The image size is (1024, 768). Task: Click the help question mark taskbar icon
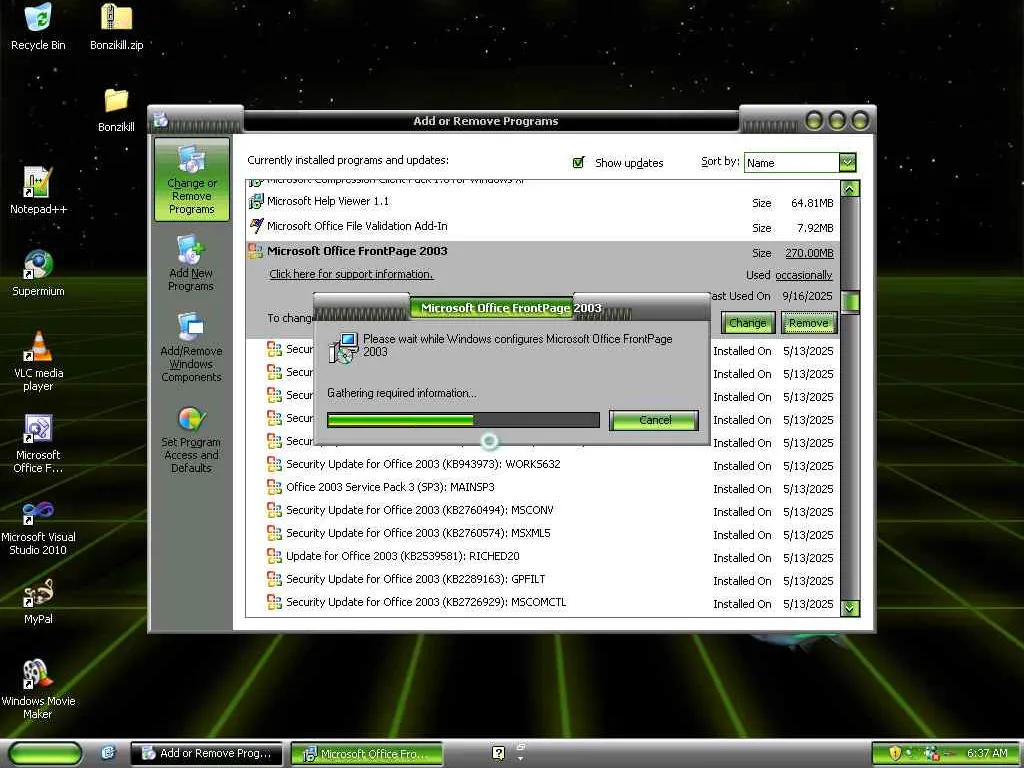click(x=498, y=753)
